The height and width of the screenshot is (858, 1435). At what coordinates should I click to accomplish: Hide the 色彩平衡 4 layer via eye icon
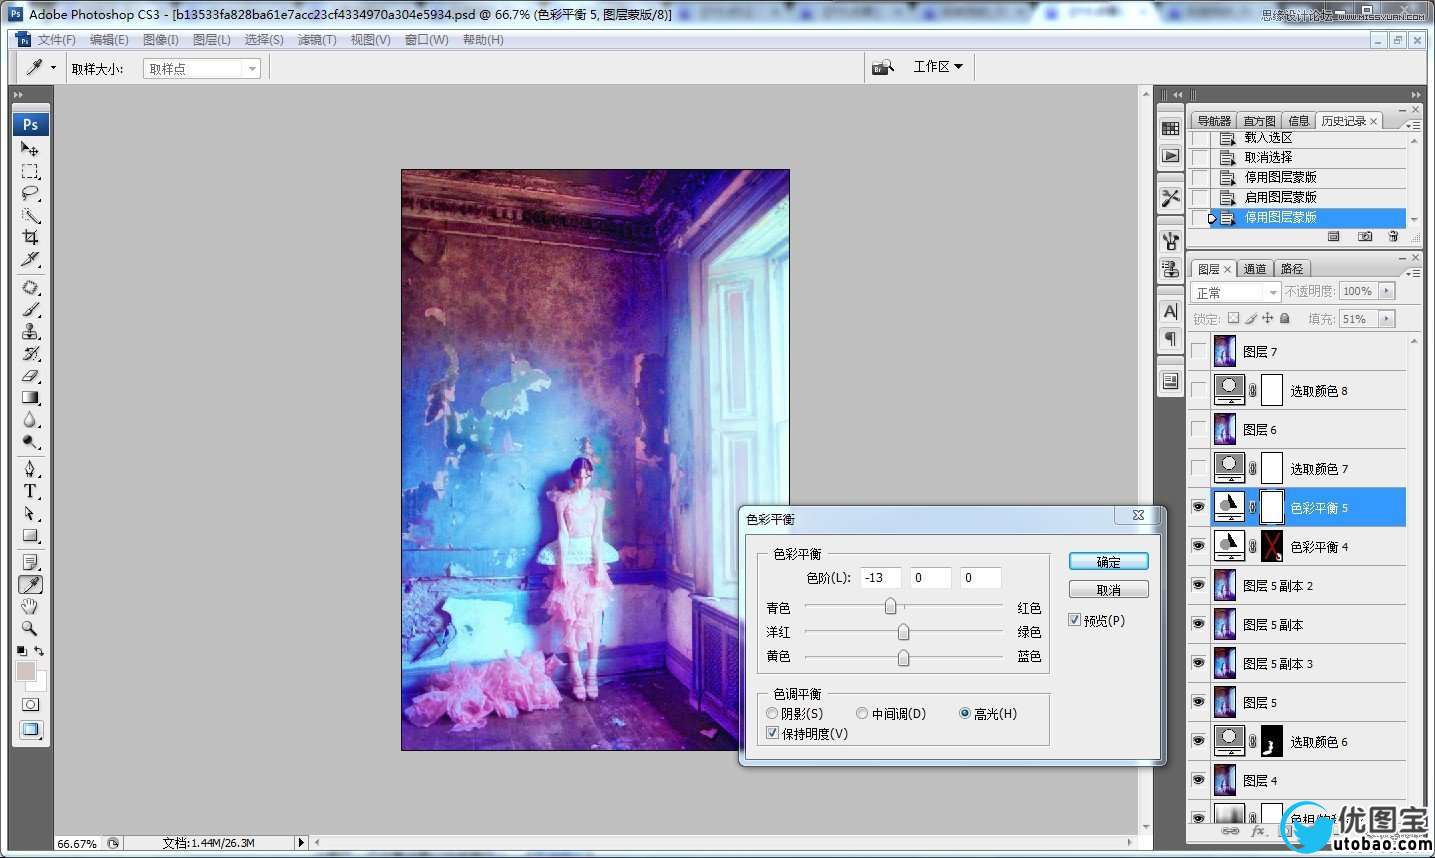tap(1198, 546)
